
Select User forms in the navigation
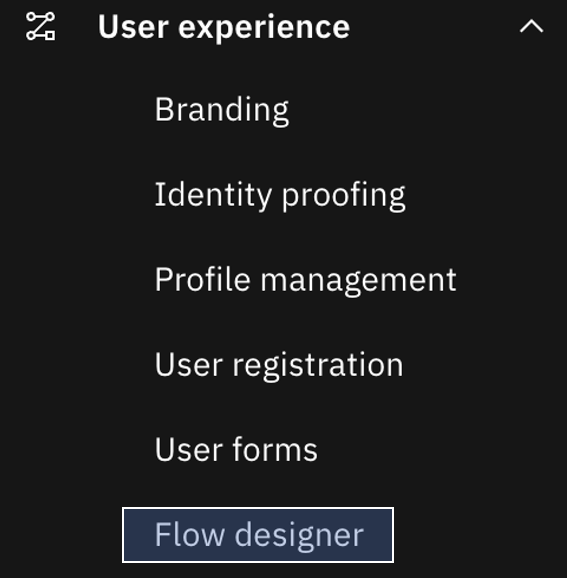(236, 449)
